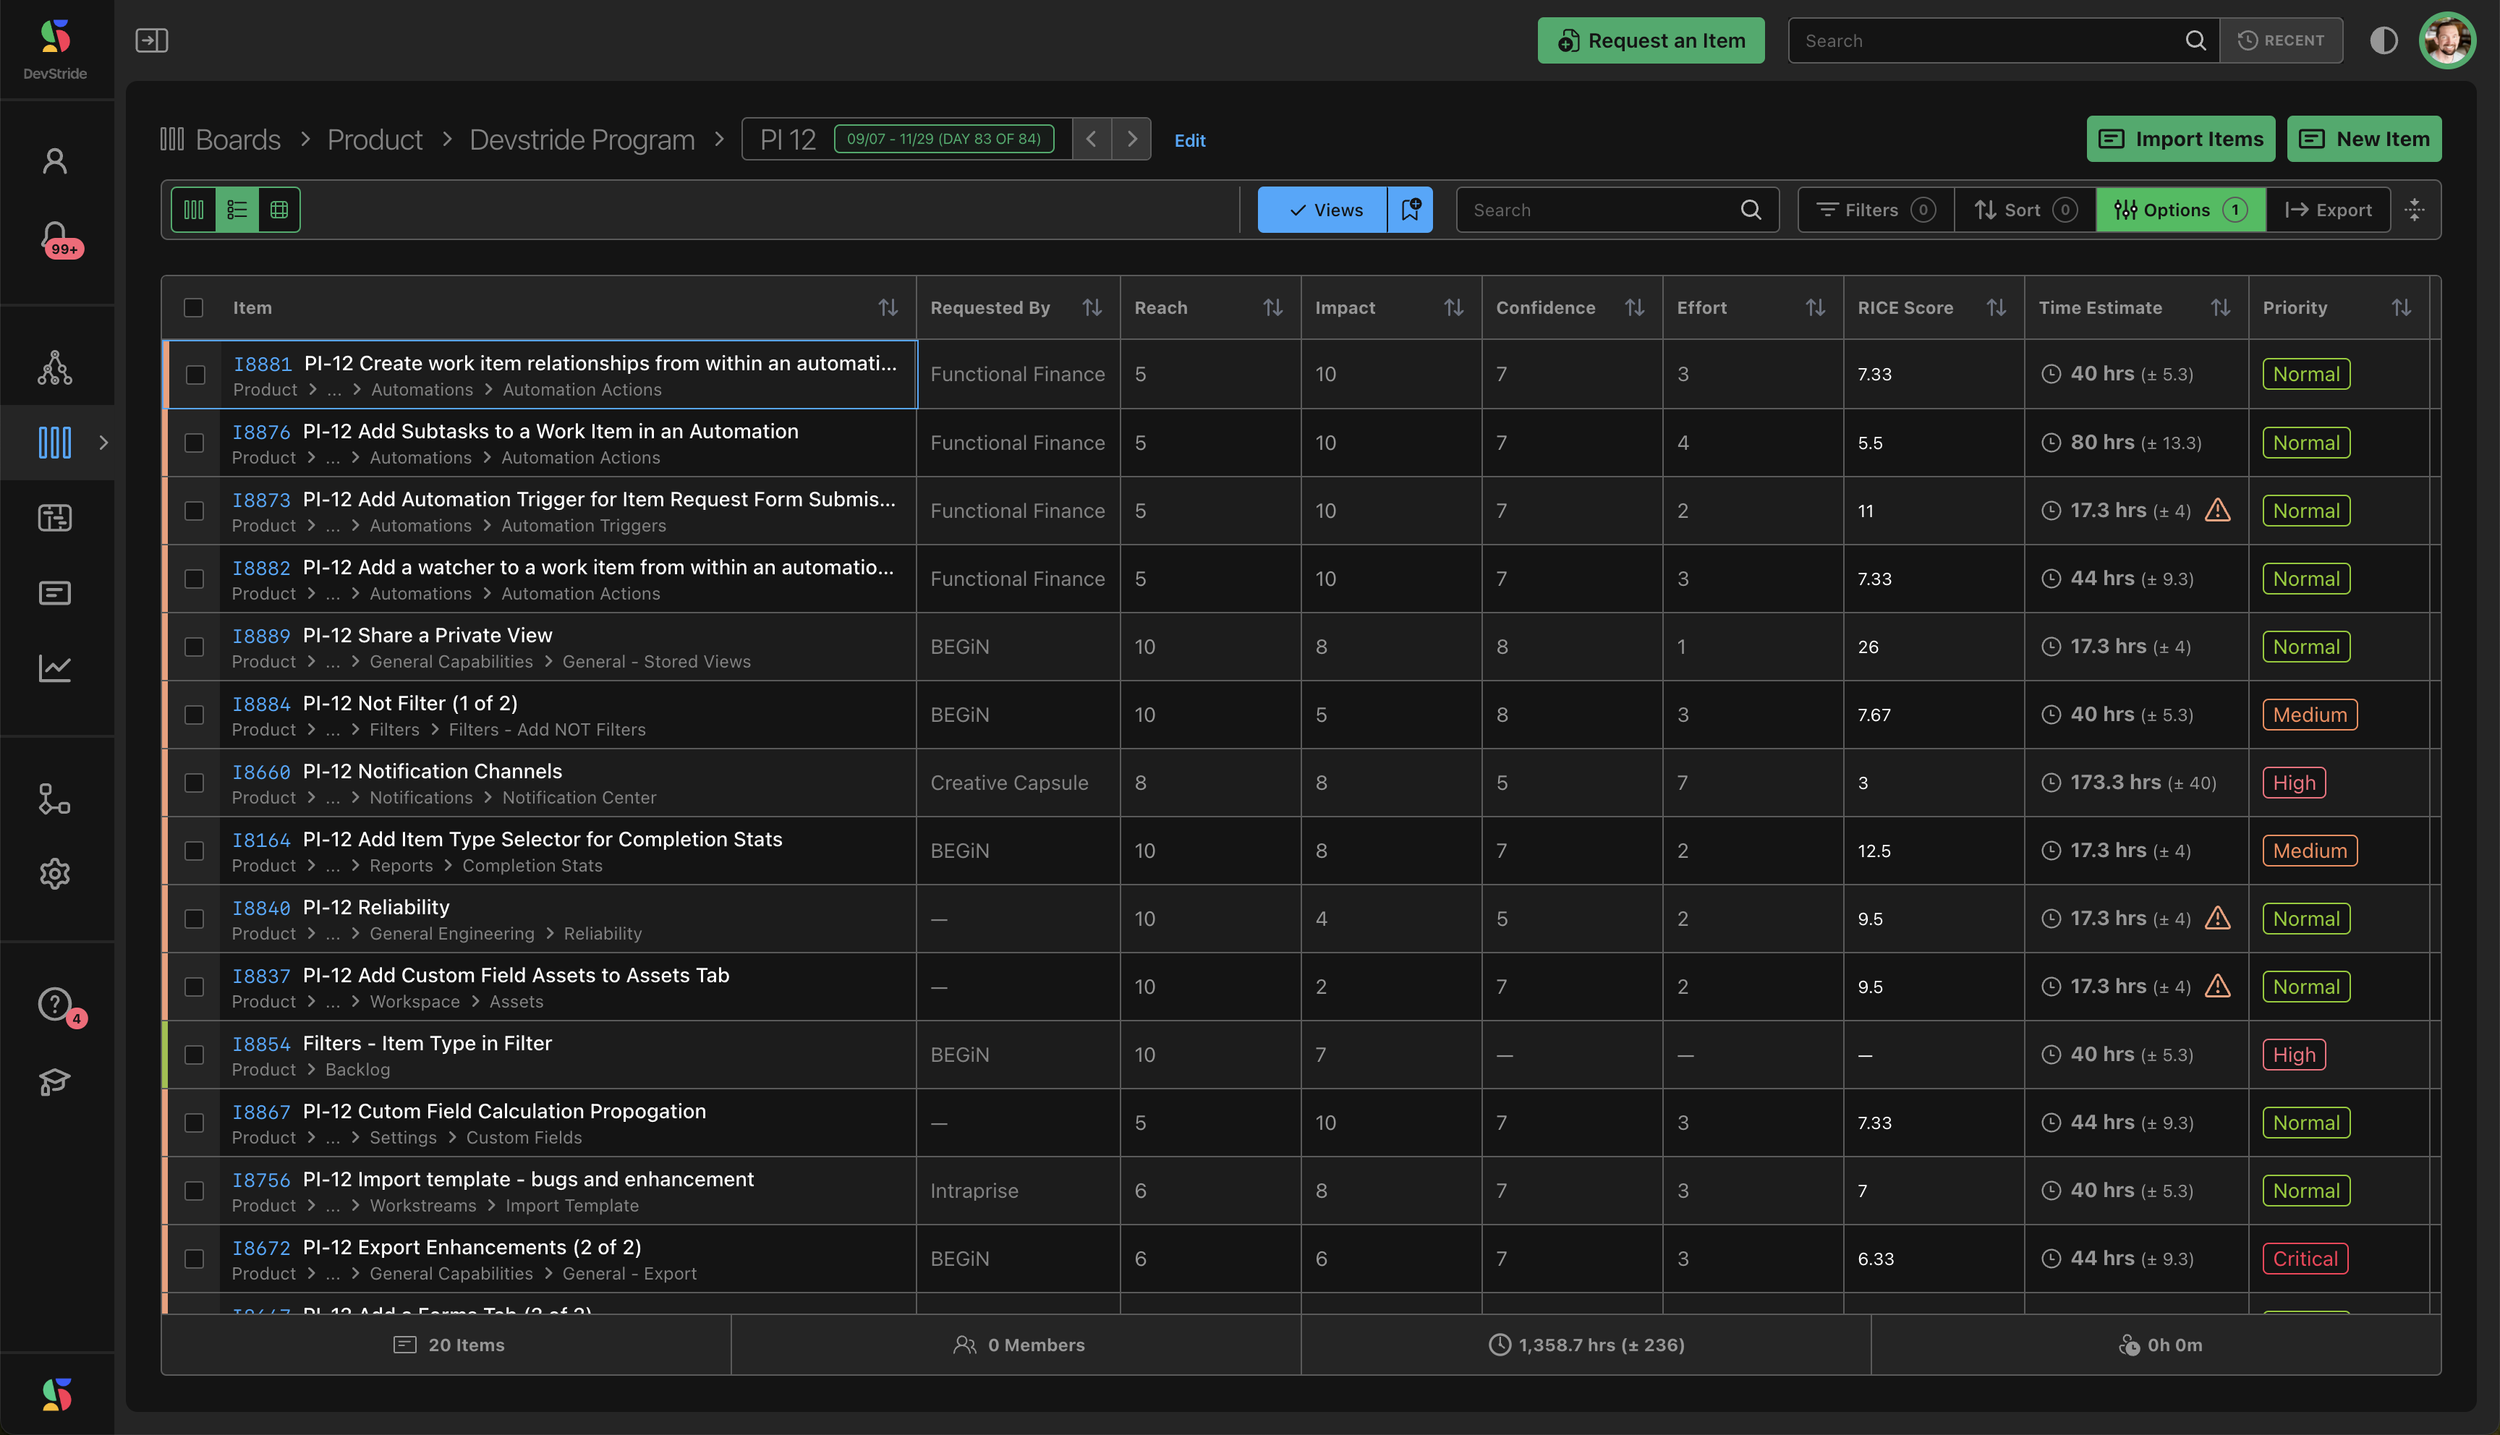Open the settings gear in sidebar
2500x1435 pixels.
click(x=55, y=874)
